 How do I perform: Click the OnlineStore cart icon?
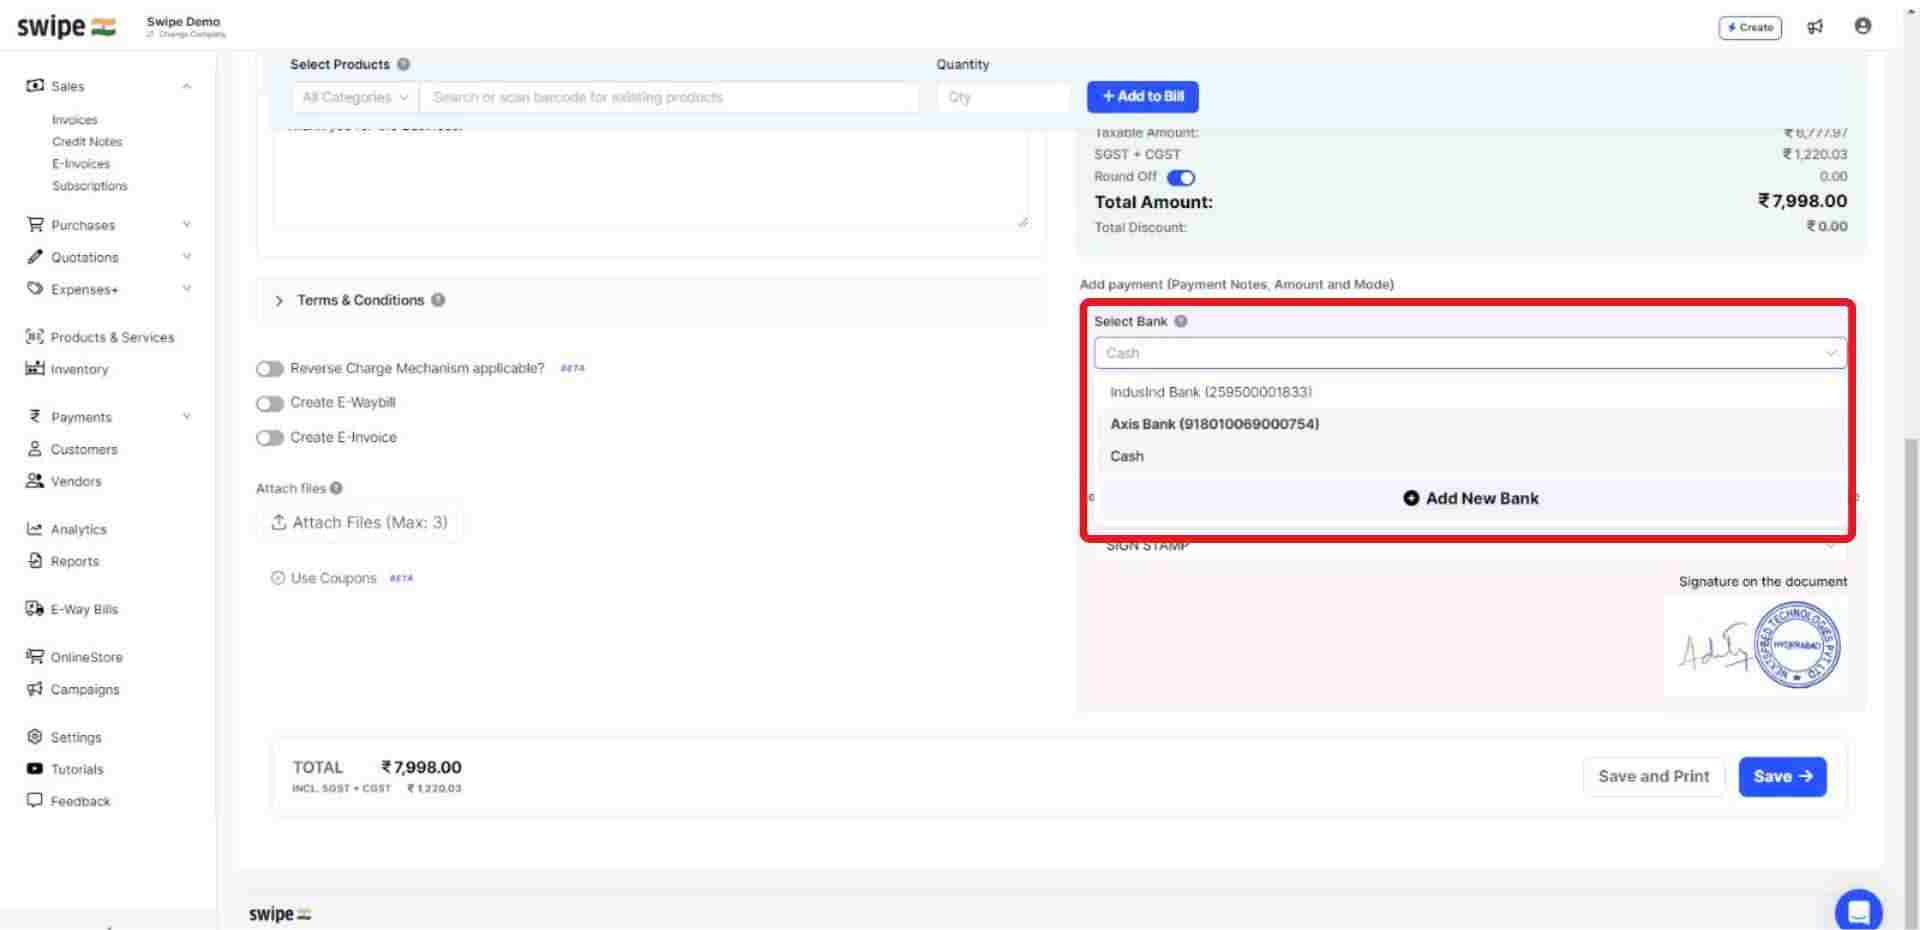[x=35, y=657]
